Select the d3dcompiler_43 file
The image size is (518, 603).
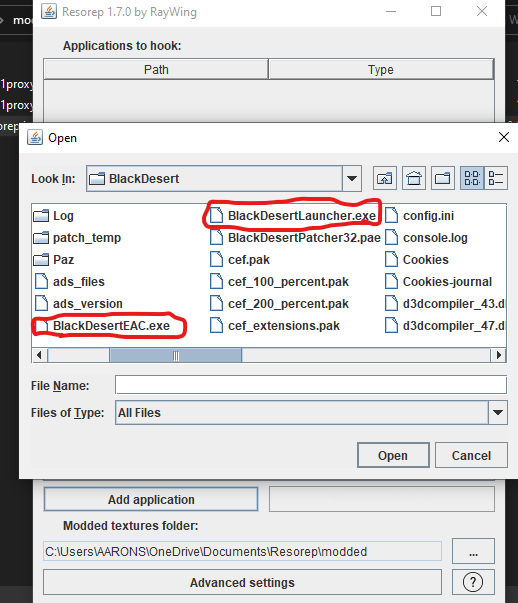[445, 303]
